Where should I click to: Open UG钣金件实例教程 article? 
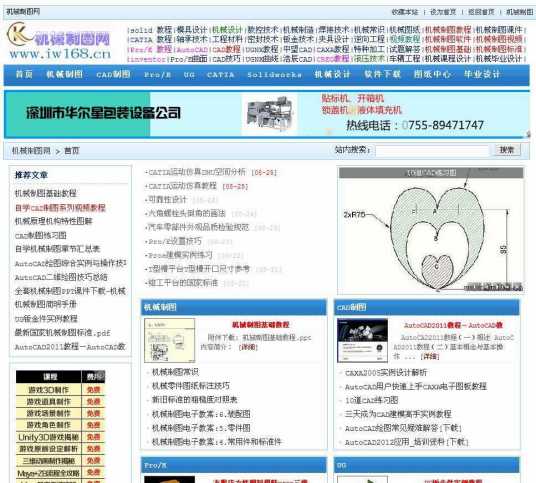coord(46,319)
